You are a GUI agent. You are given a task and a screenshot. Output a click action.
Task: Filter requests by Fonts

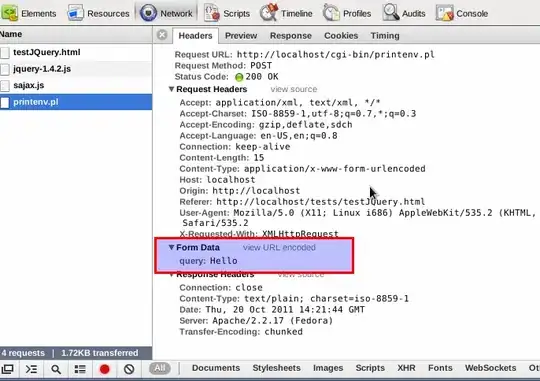point(440,368)
